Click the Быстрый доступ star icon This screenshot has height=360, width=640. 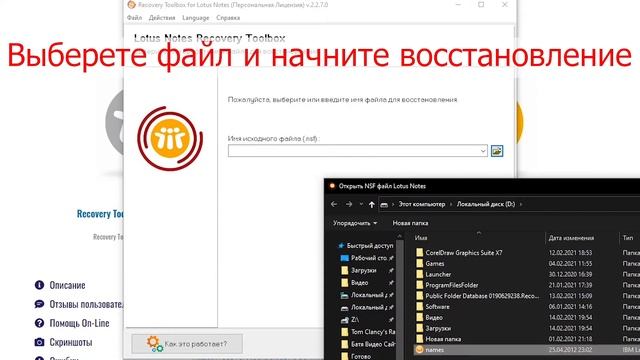341,246
